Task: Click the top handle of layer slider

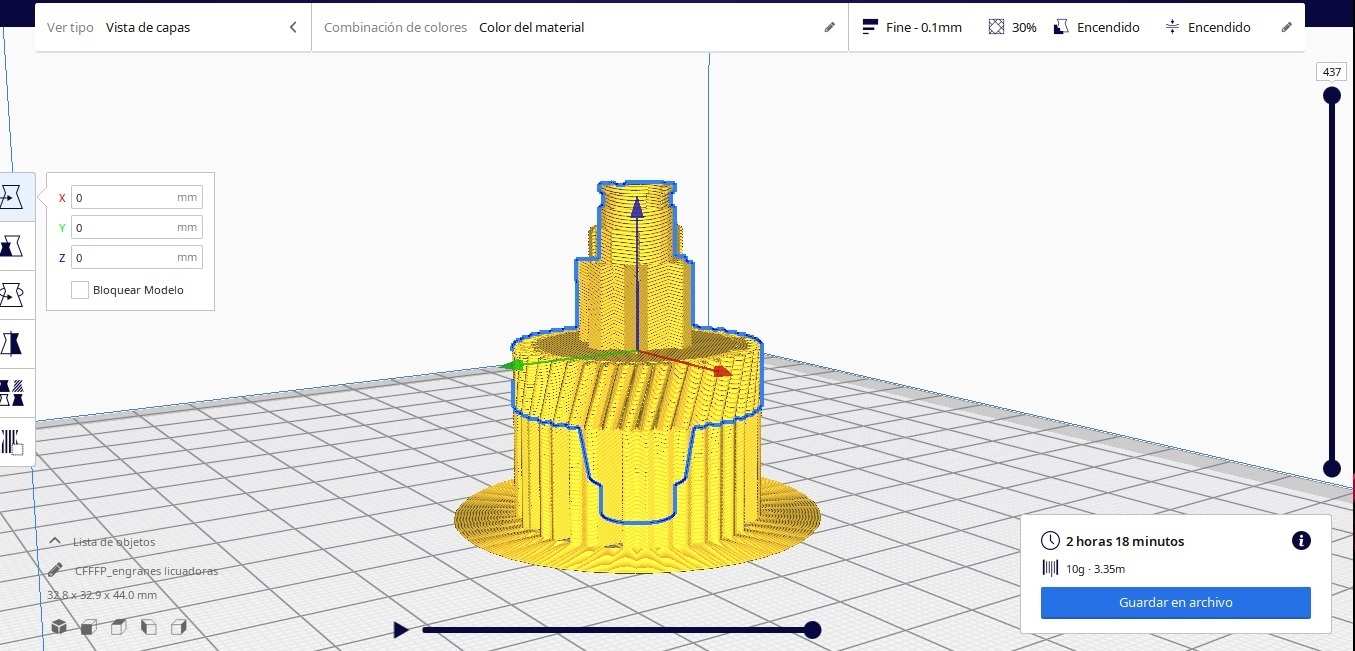Action: 1332,96
